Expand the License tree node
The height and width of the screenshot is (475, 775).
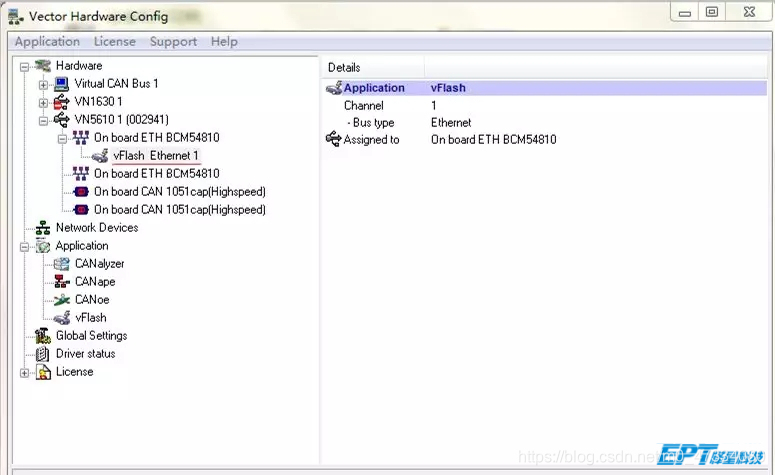pos(24,373)
